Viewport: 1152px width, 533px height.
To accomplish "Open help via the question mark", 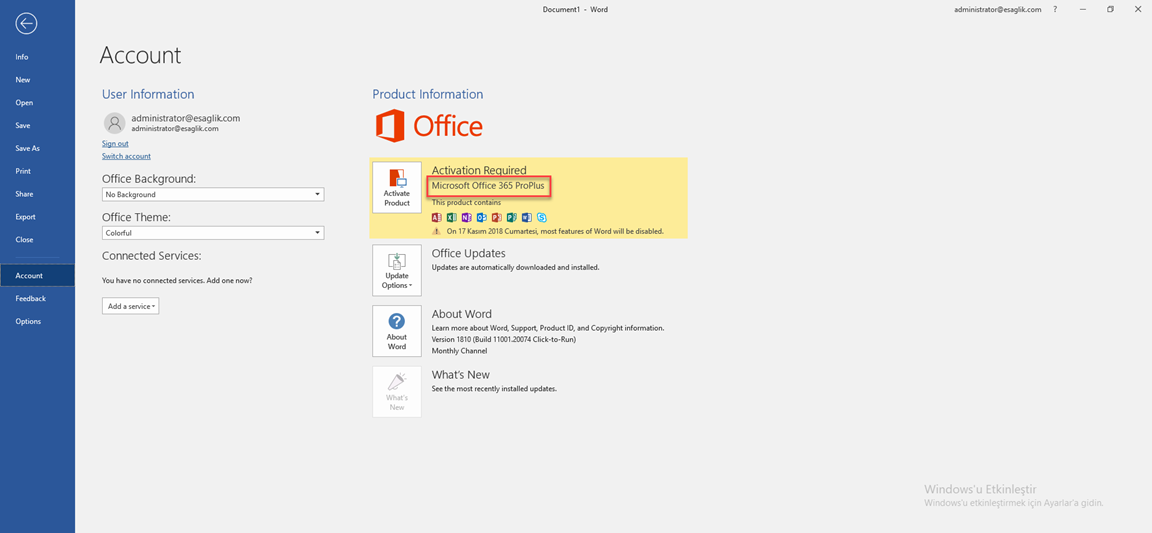I will (x=1055, y=10).
